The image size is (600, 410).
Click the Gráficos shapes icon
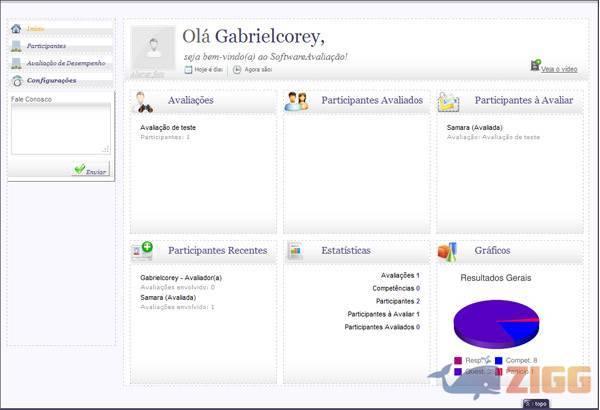[x=447, y=252]
